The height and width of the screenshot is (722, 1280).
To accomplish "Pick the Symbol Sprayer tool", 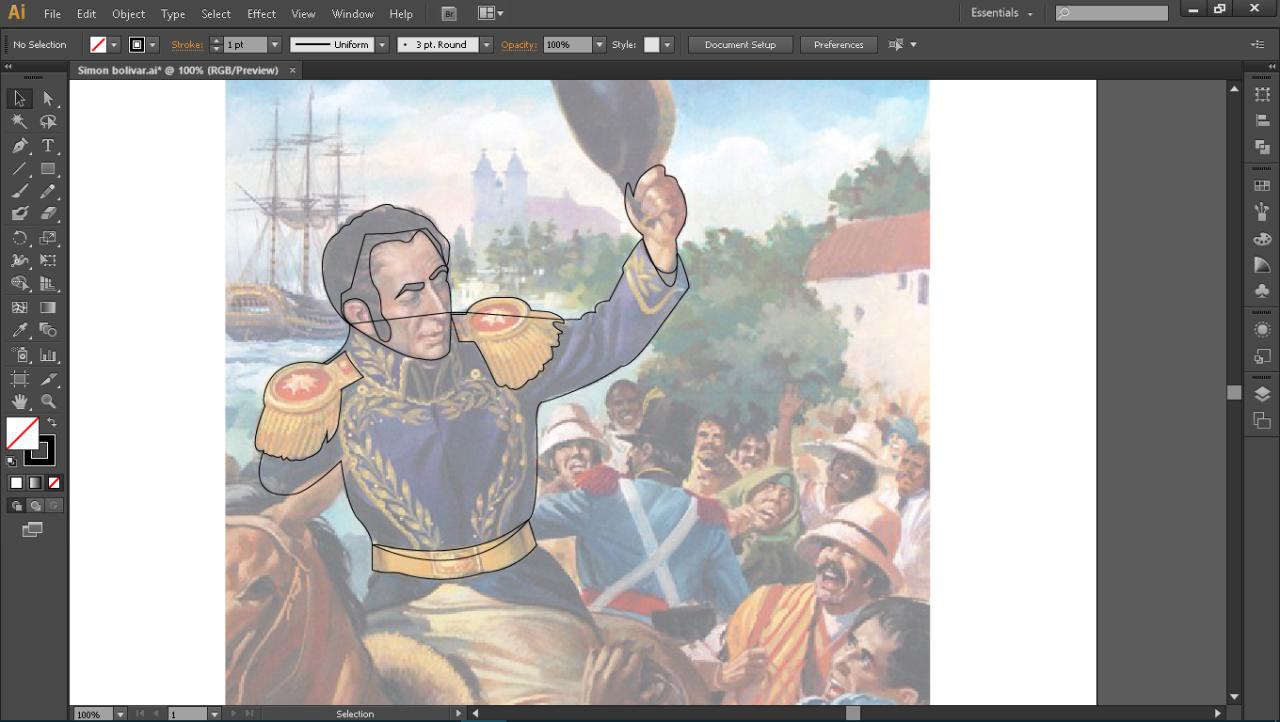I will coord(19,355).
